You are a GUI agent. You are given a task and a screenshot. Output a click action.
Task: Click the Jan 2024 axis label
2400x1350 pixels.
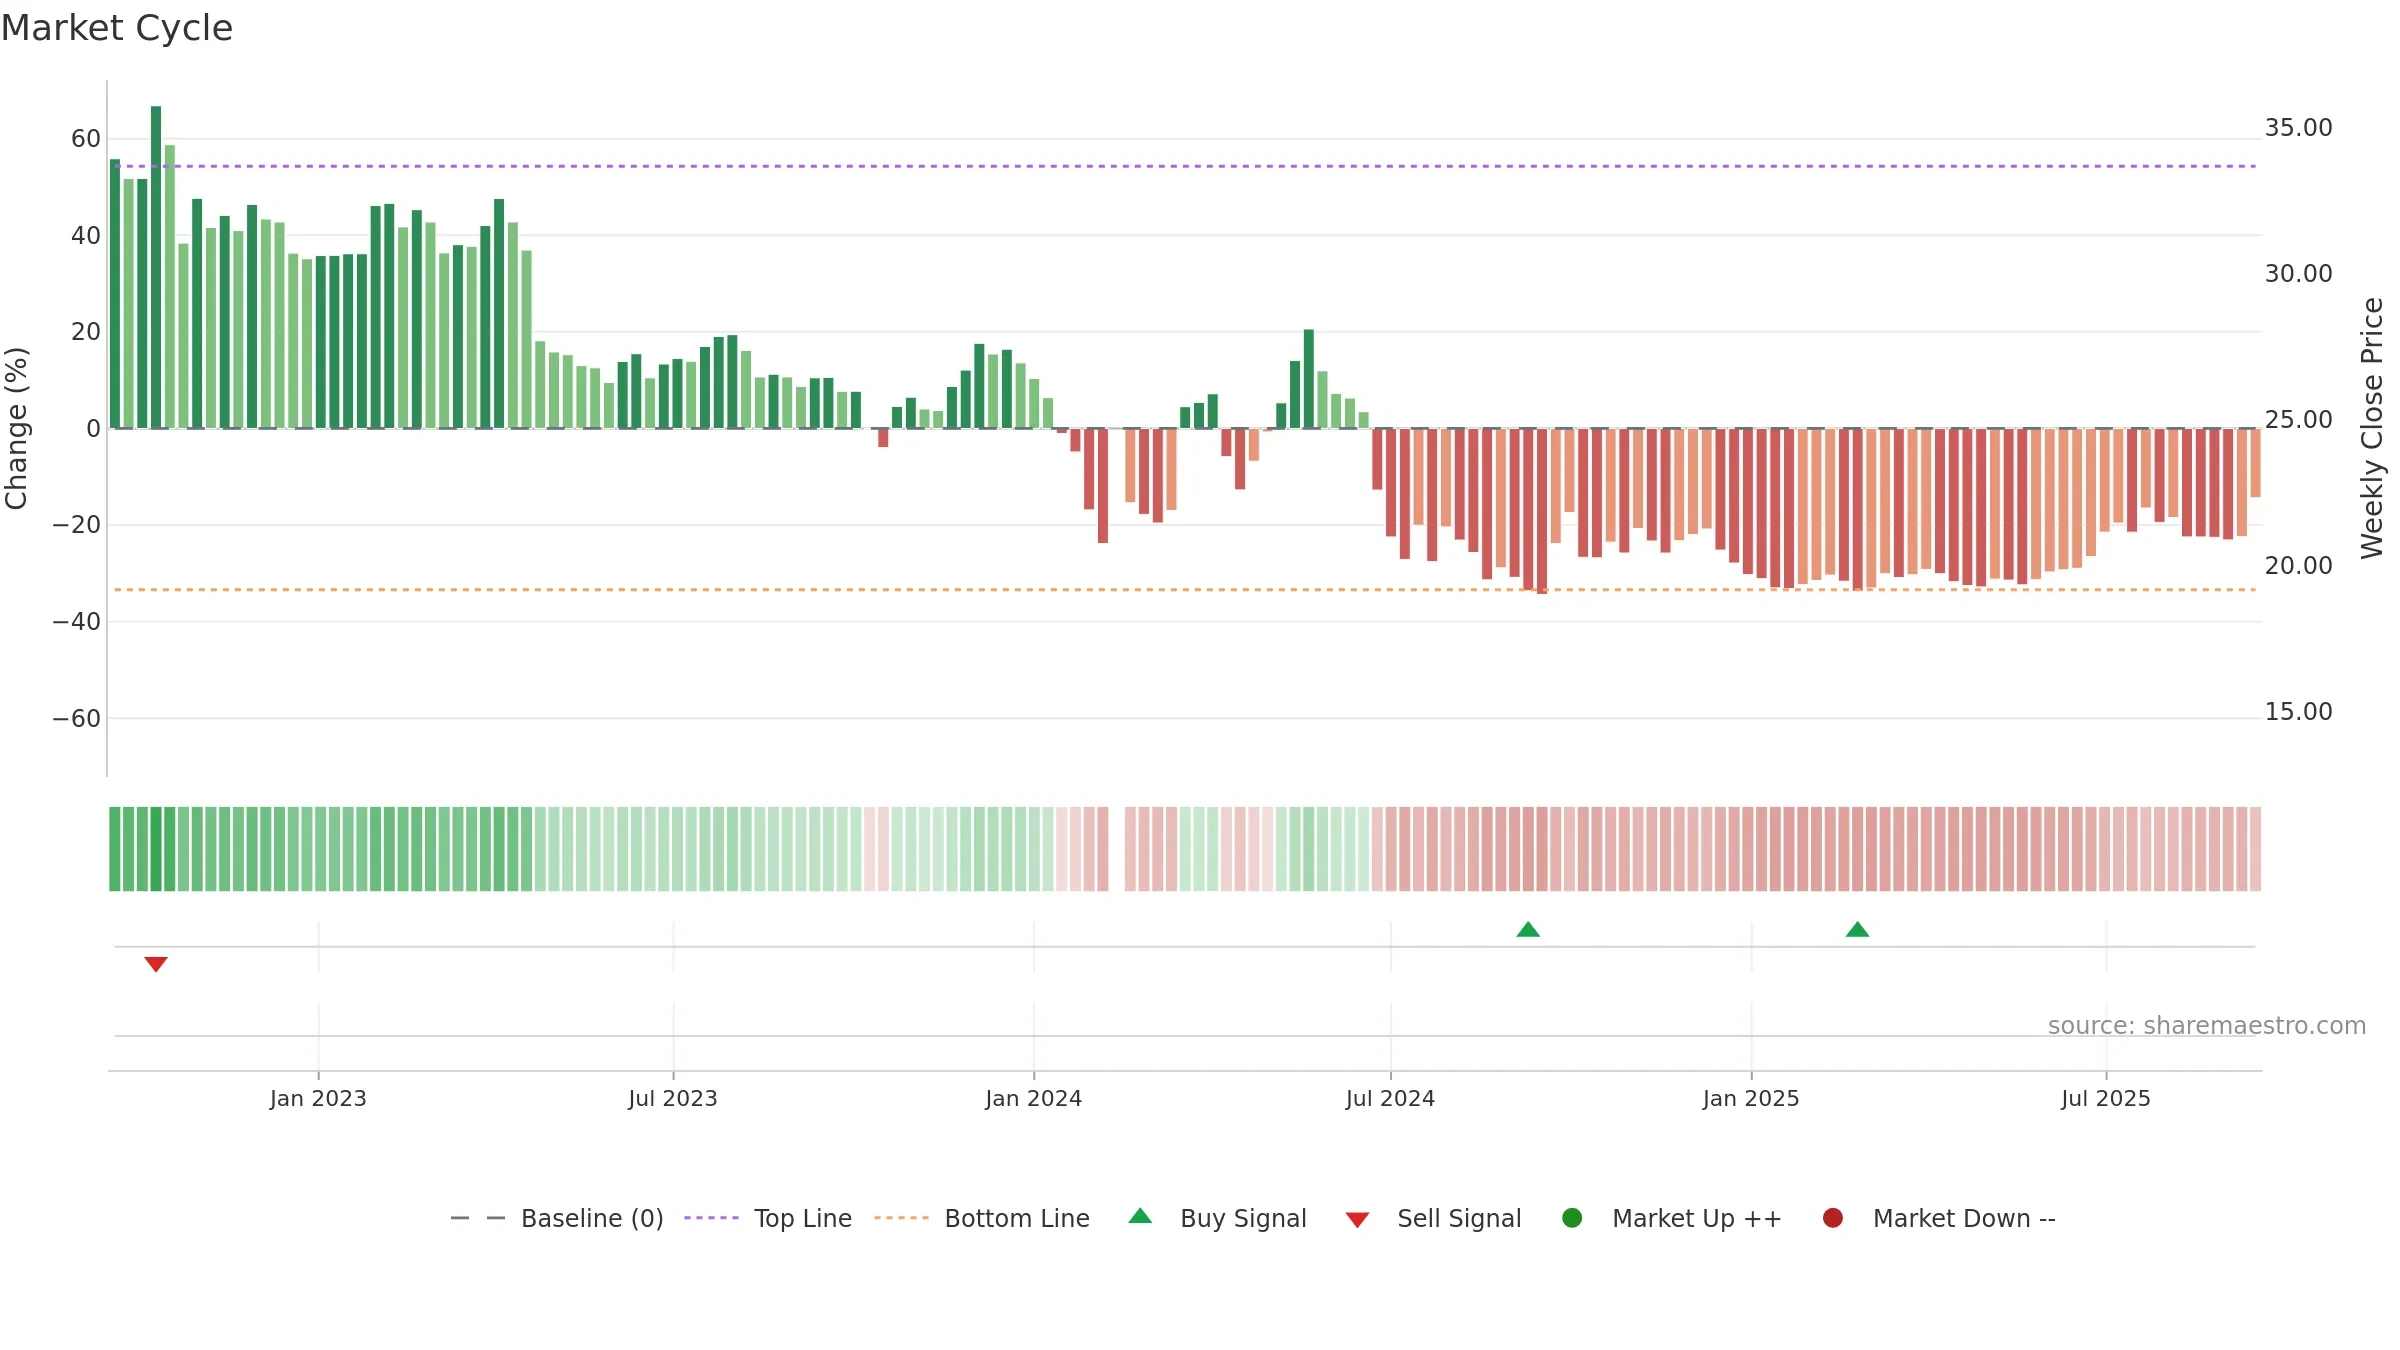coord(1033,1098)
